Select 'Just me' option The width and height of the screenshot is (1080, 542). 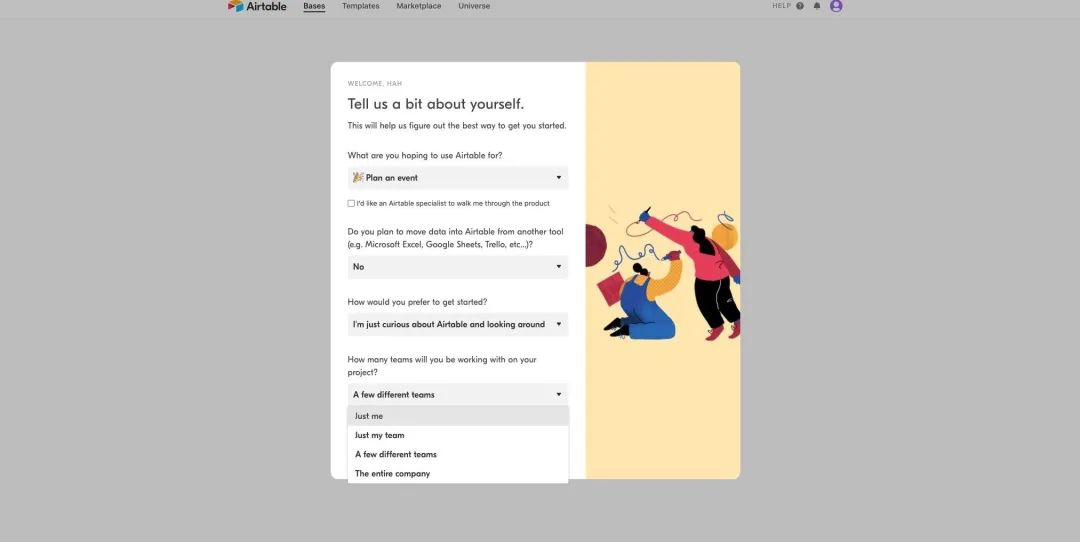point(458,416)
